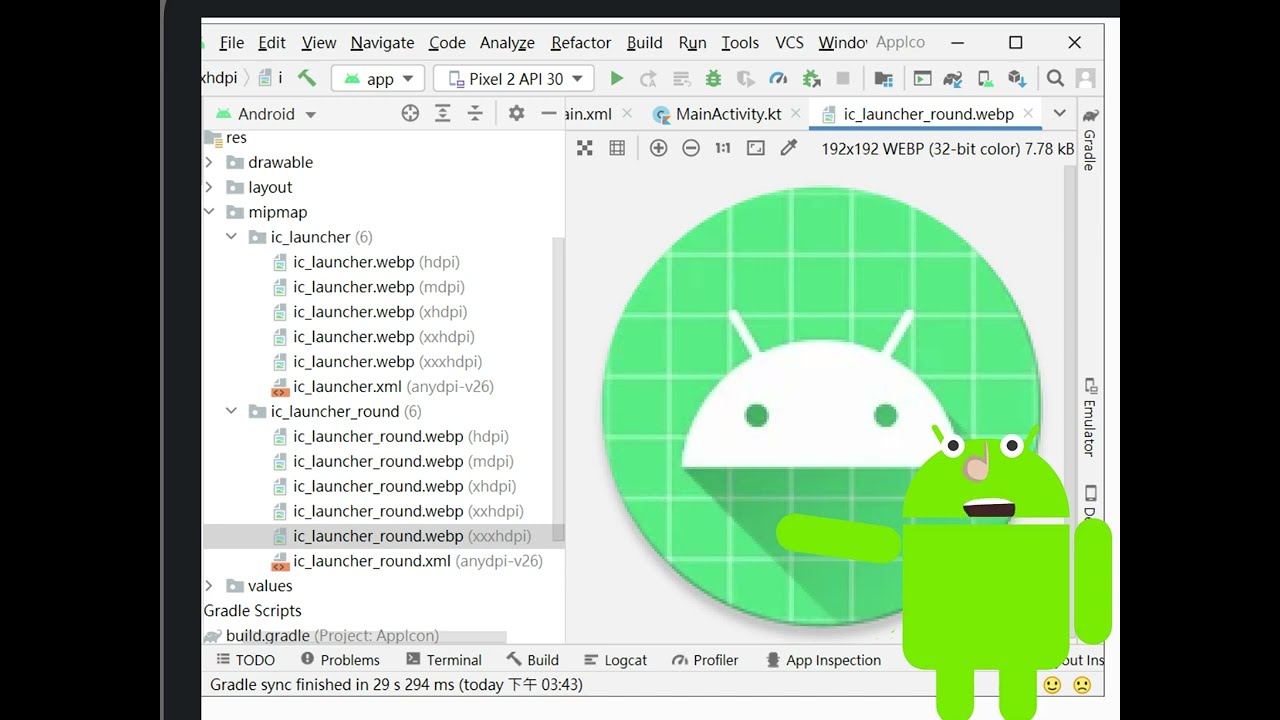Image resolution: width=1280 pixels, height=720 pixels.
Task: Click the project tree vertical scrollbar
Action: click(x=559, y=390)
